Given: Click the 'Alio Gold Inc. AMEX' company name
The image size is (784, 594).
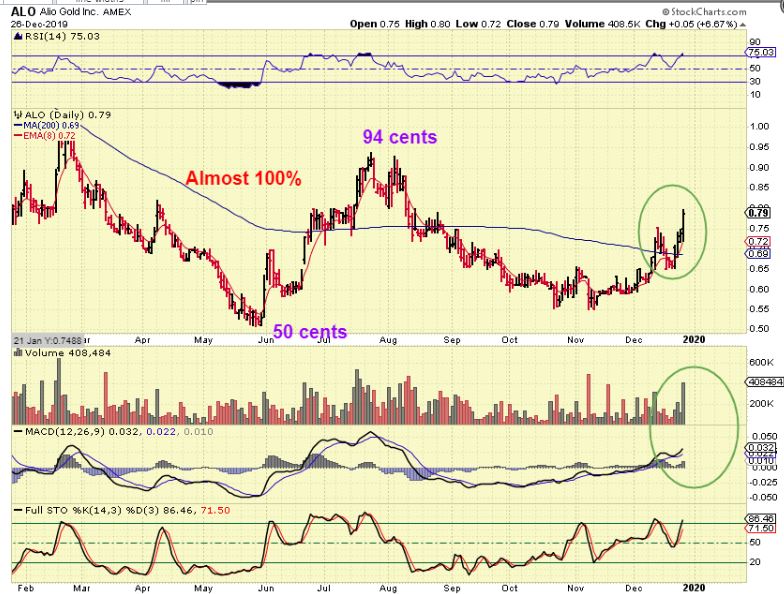Looking at the screenshot, I should (x=85, y=12).
